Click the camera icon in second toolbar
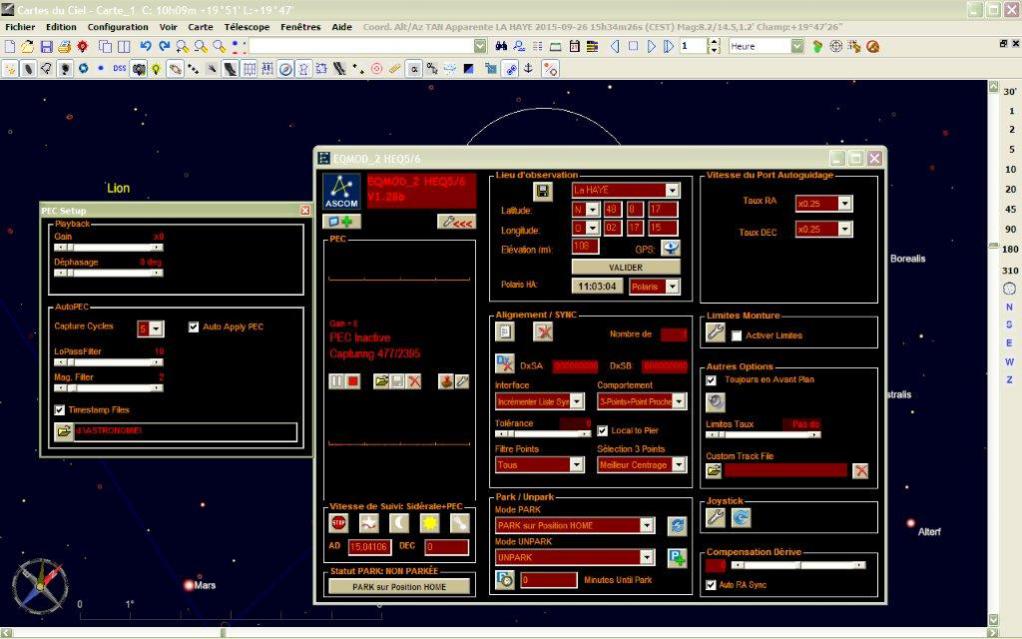 pyautogui.click(x=138, y=68)
